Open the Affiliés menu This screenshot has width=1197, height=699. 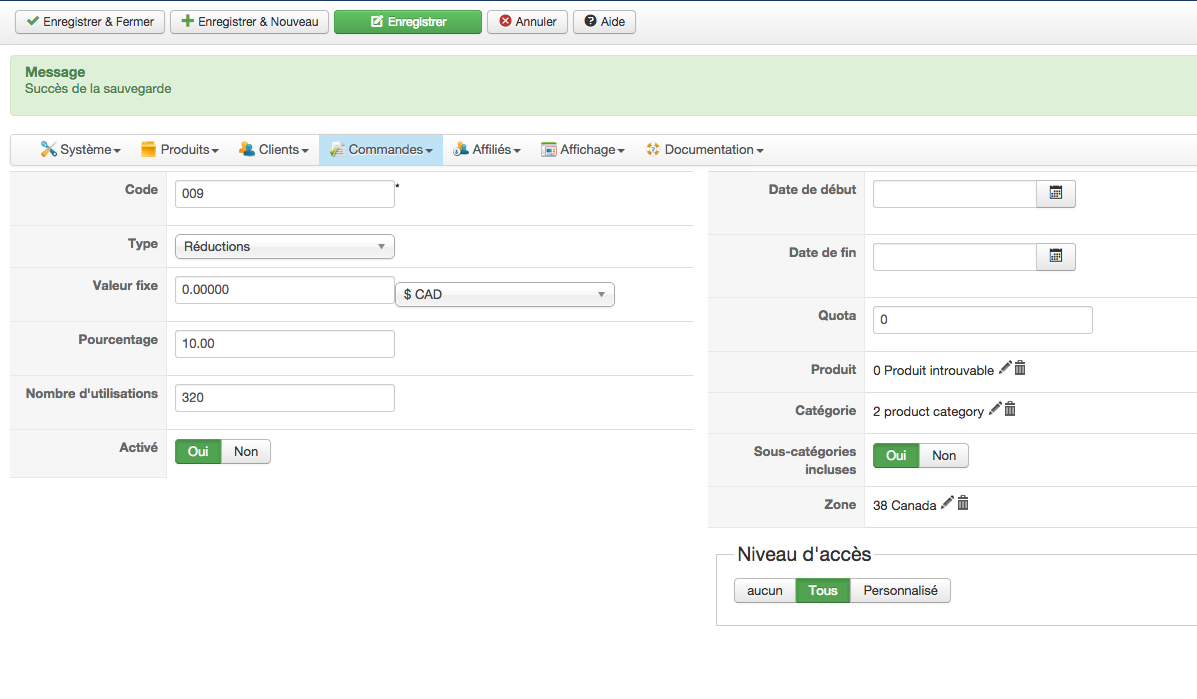[487, 150]
